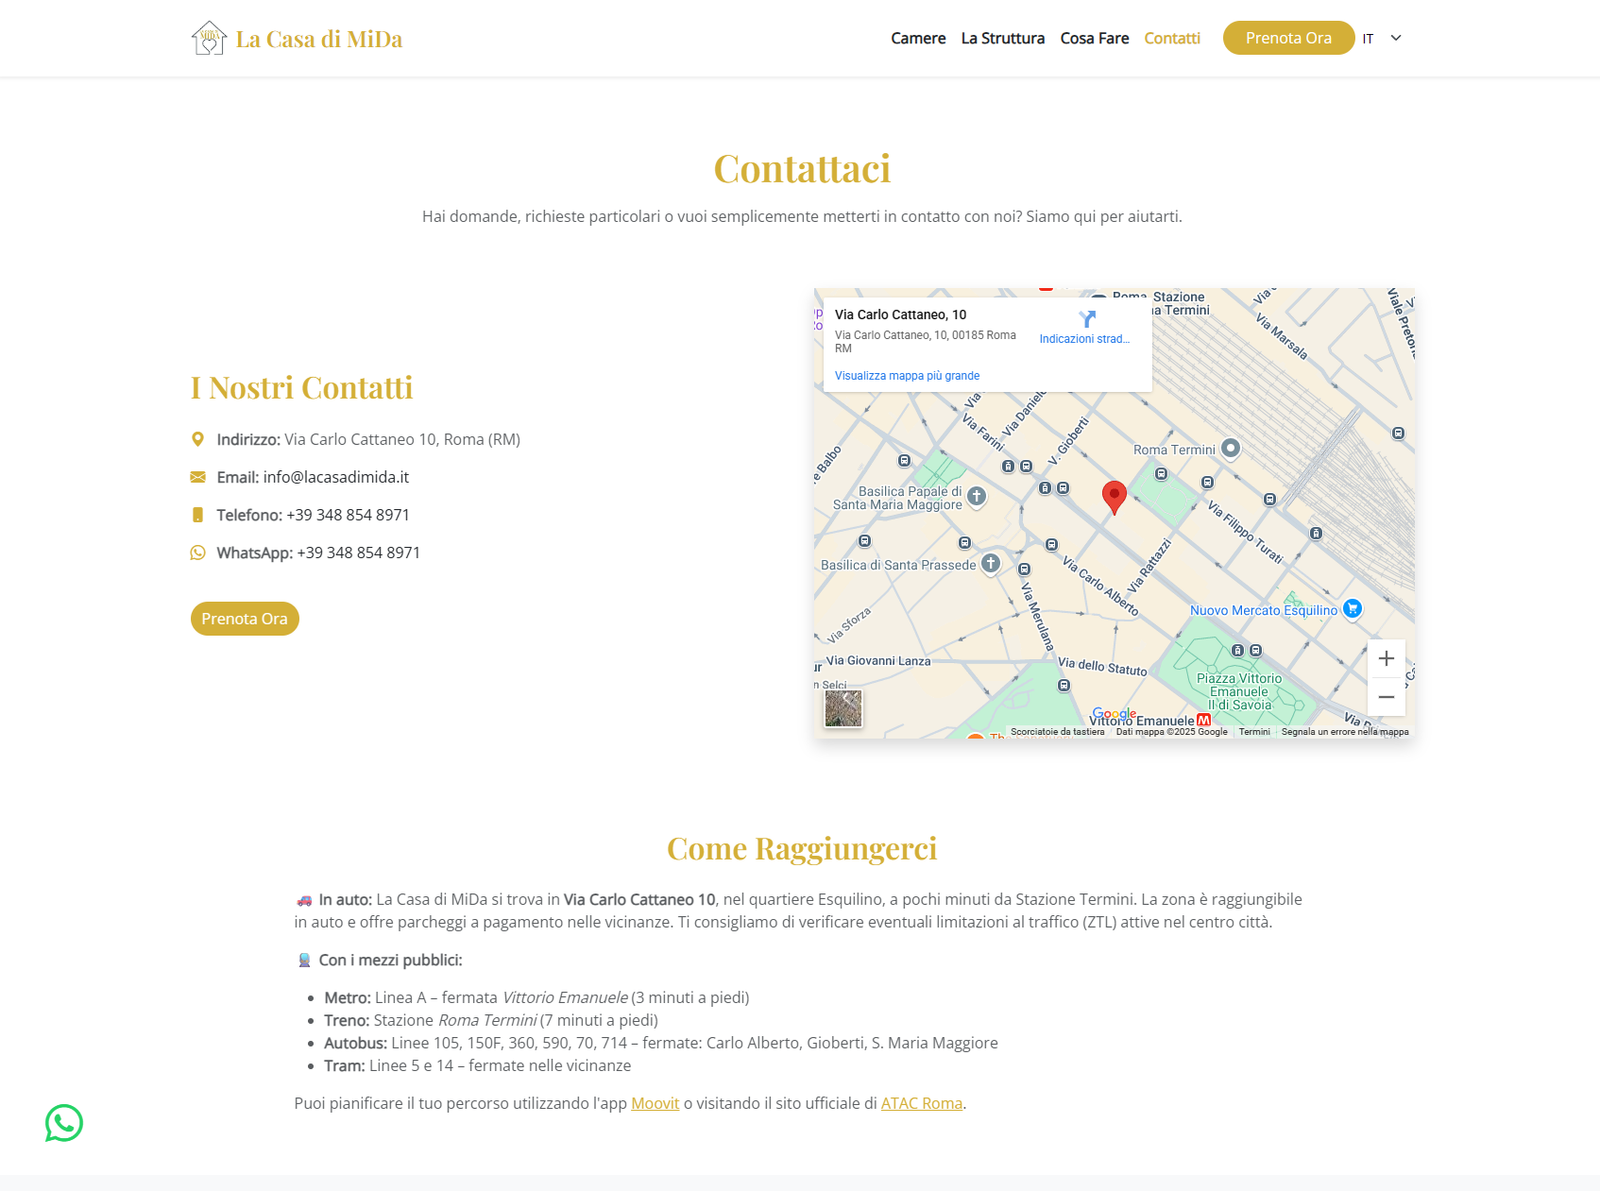
Task: Open the Camere menu item
Action: click(917, 38)
